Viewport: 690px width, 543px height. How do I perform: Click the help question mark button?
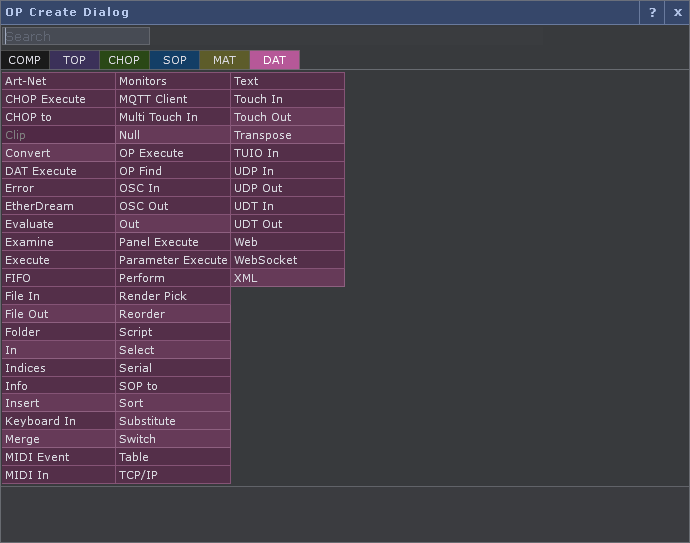(652, 12)
